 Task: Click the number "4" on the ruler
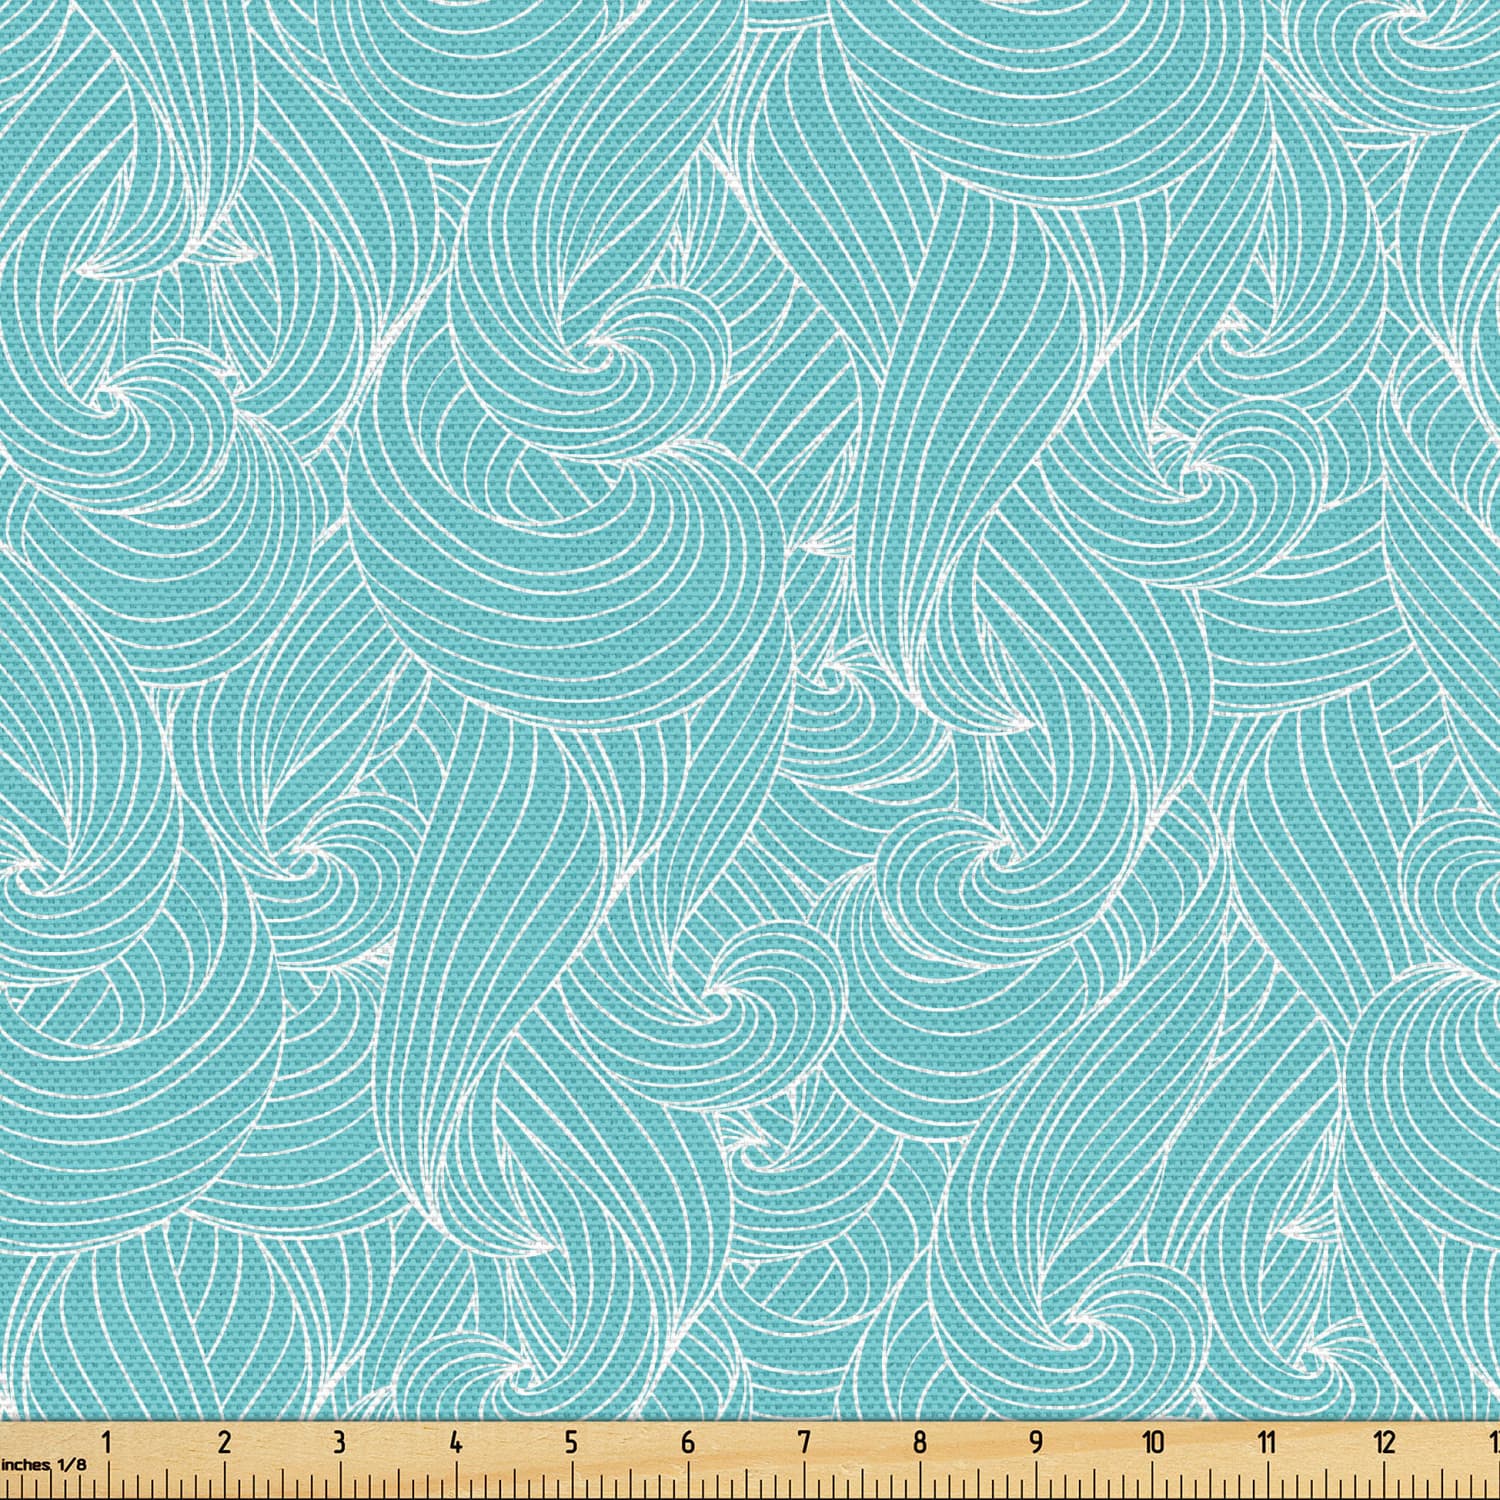tap(456, 1441)
